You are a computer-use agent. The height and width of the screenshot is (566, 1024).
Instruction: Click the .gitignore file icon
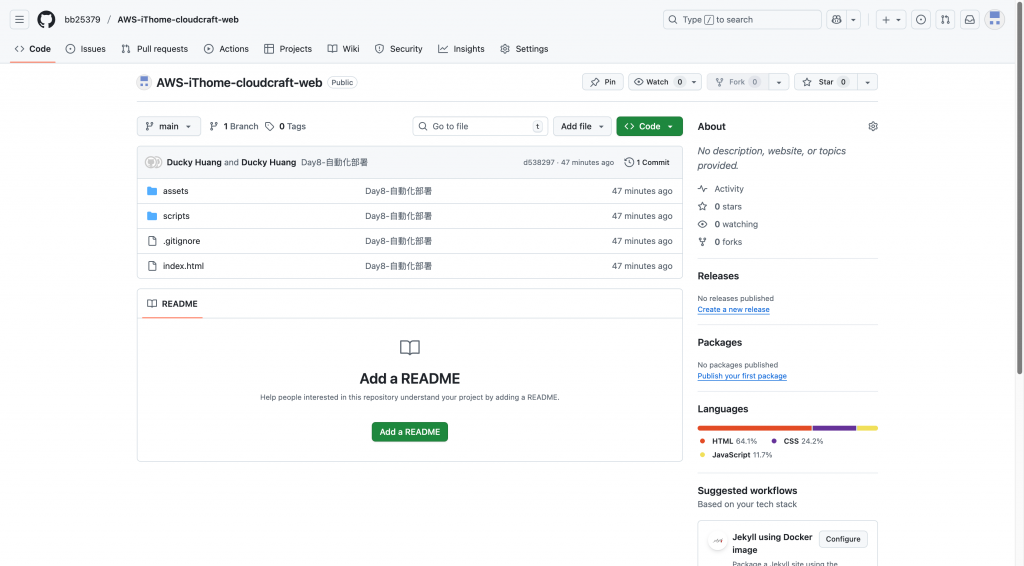(152, 241)
